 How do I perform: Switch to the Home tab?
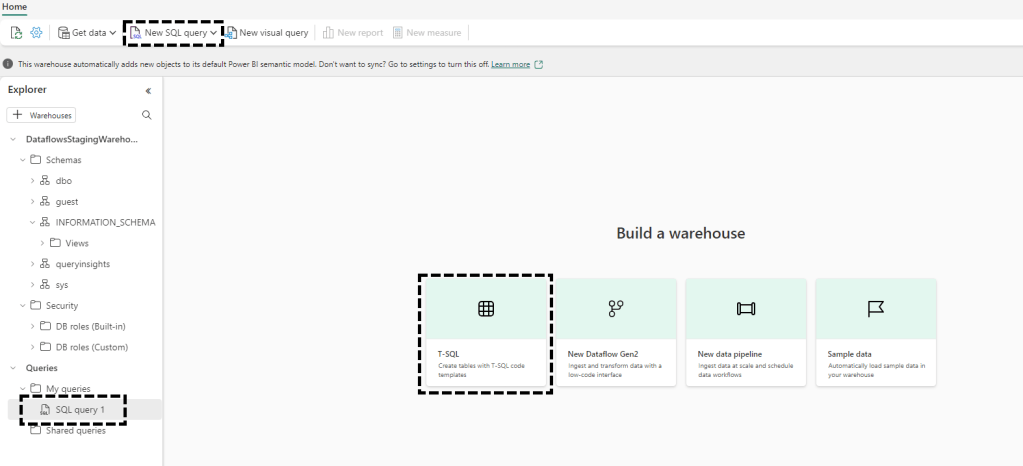point(14,6)
